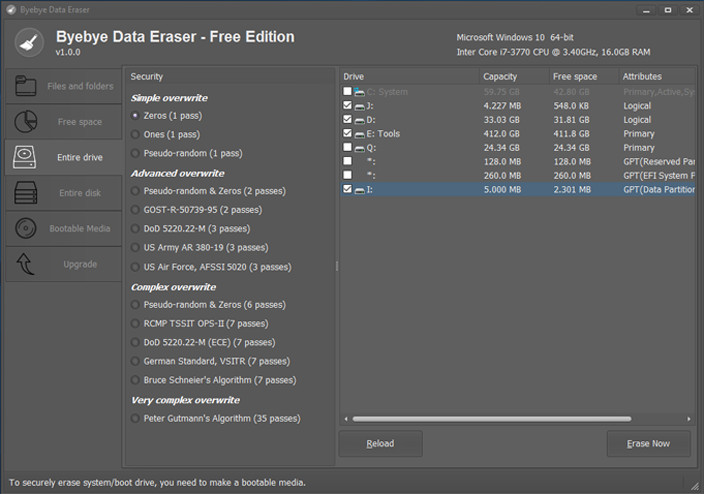The image size is (704, 494).
Task: Open the Upgrade tab label
Action: pyautogui.click(x=80, y=264)
